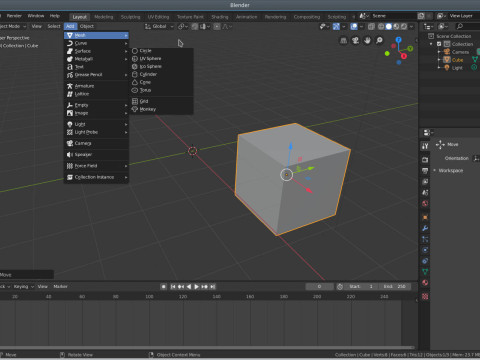Switch to rendered viewport shading
This screenshot has height=360, width=480.
(404, 26)
